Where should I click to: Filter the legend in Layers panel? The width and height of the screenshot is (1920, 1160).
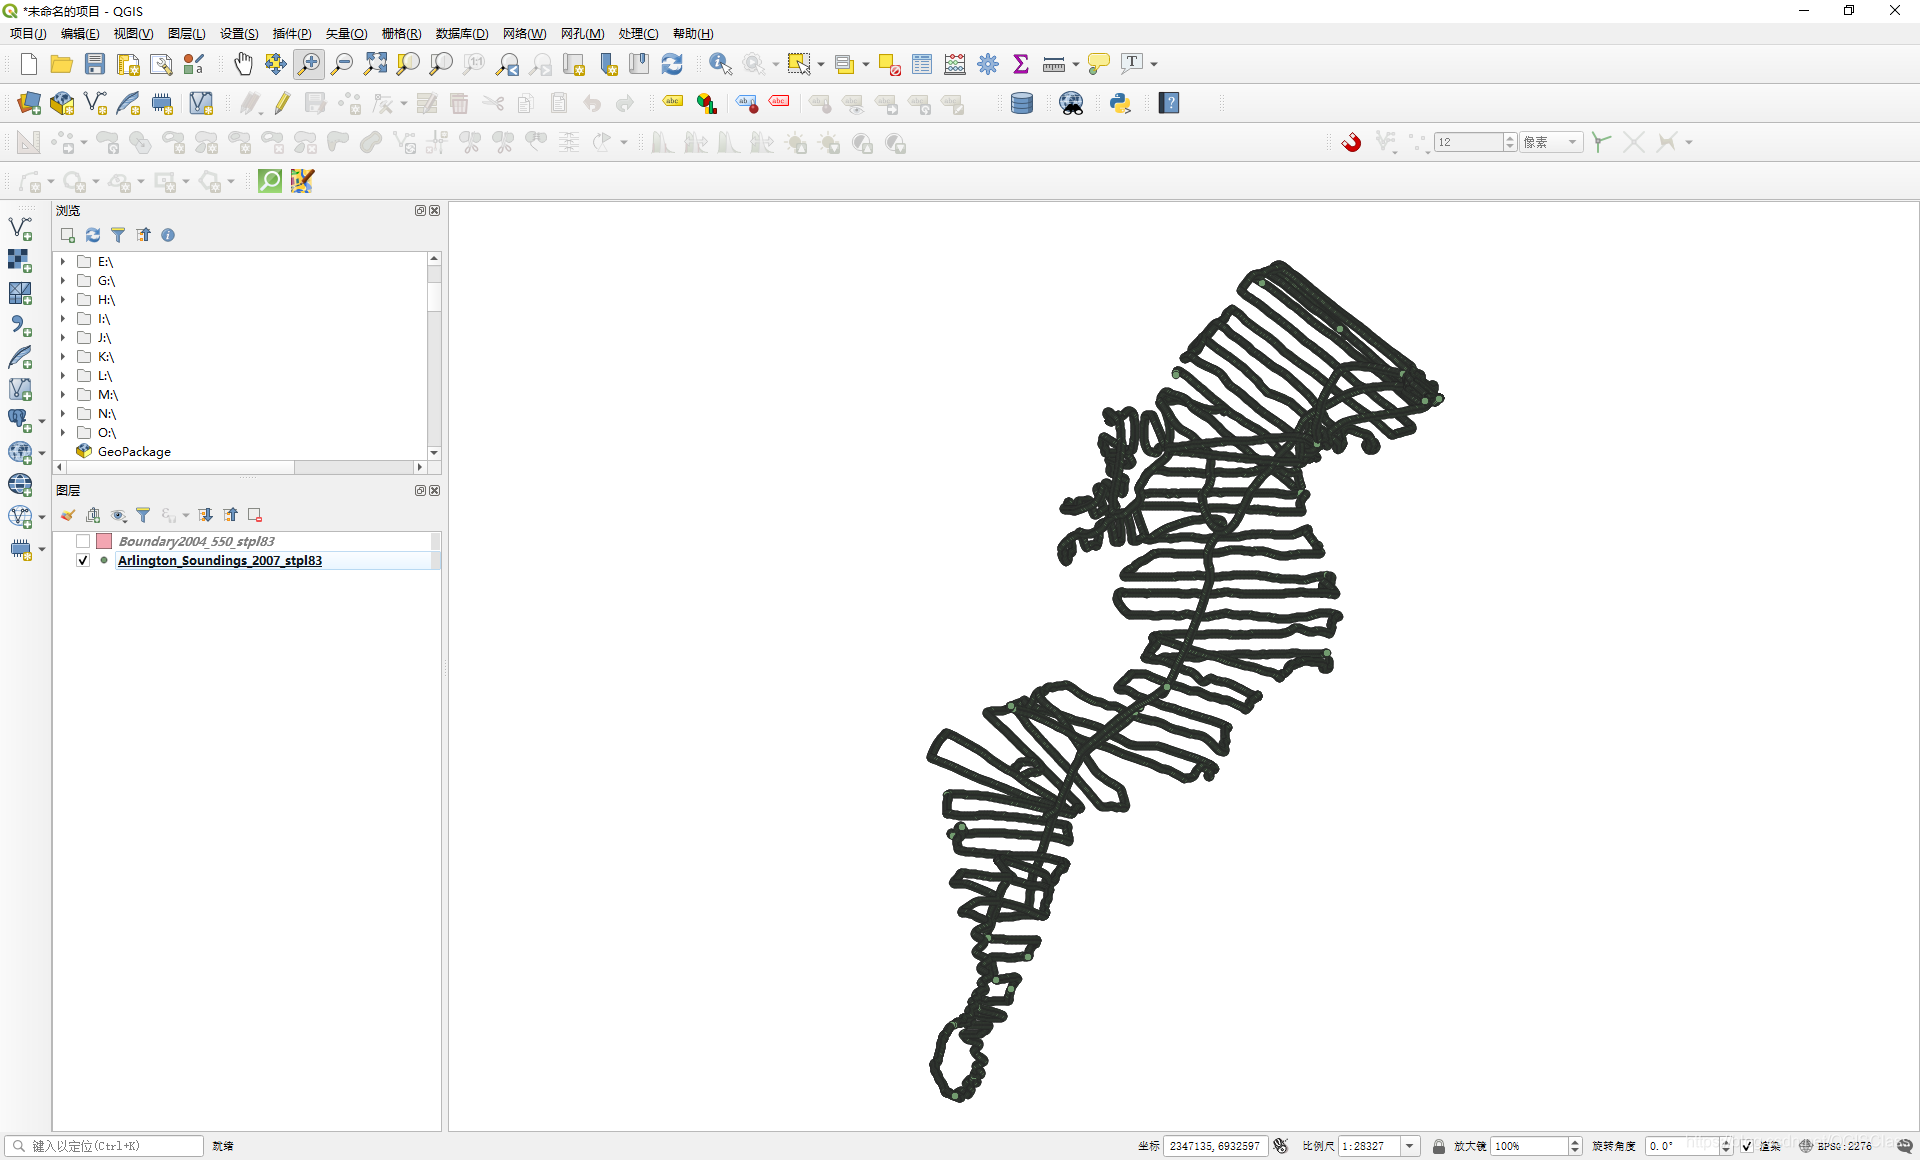[143, 515]
